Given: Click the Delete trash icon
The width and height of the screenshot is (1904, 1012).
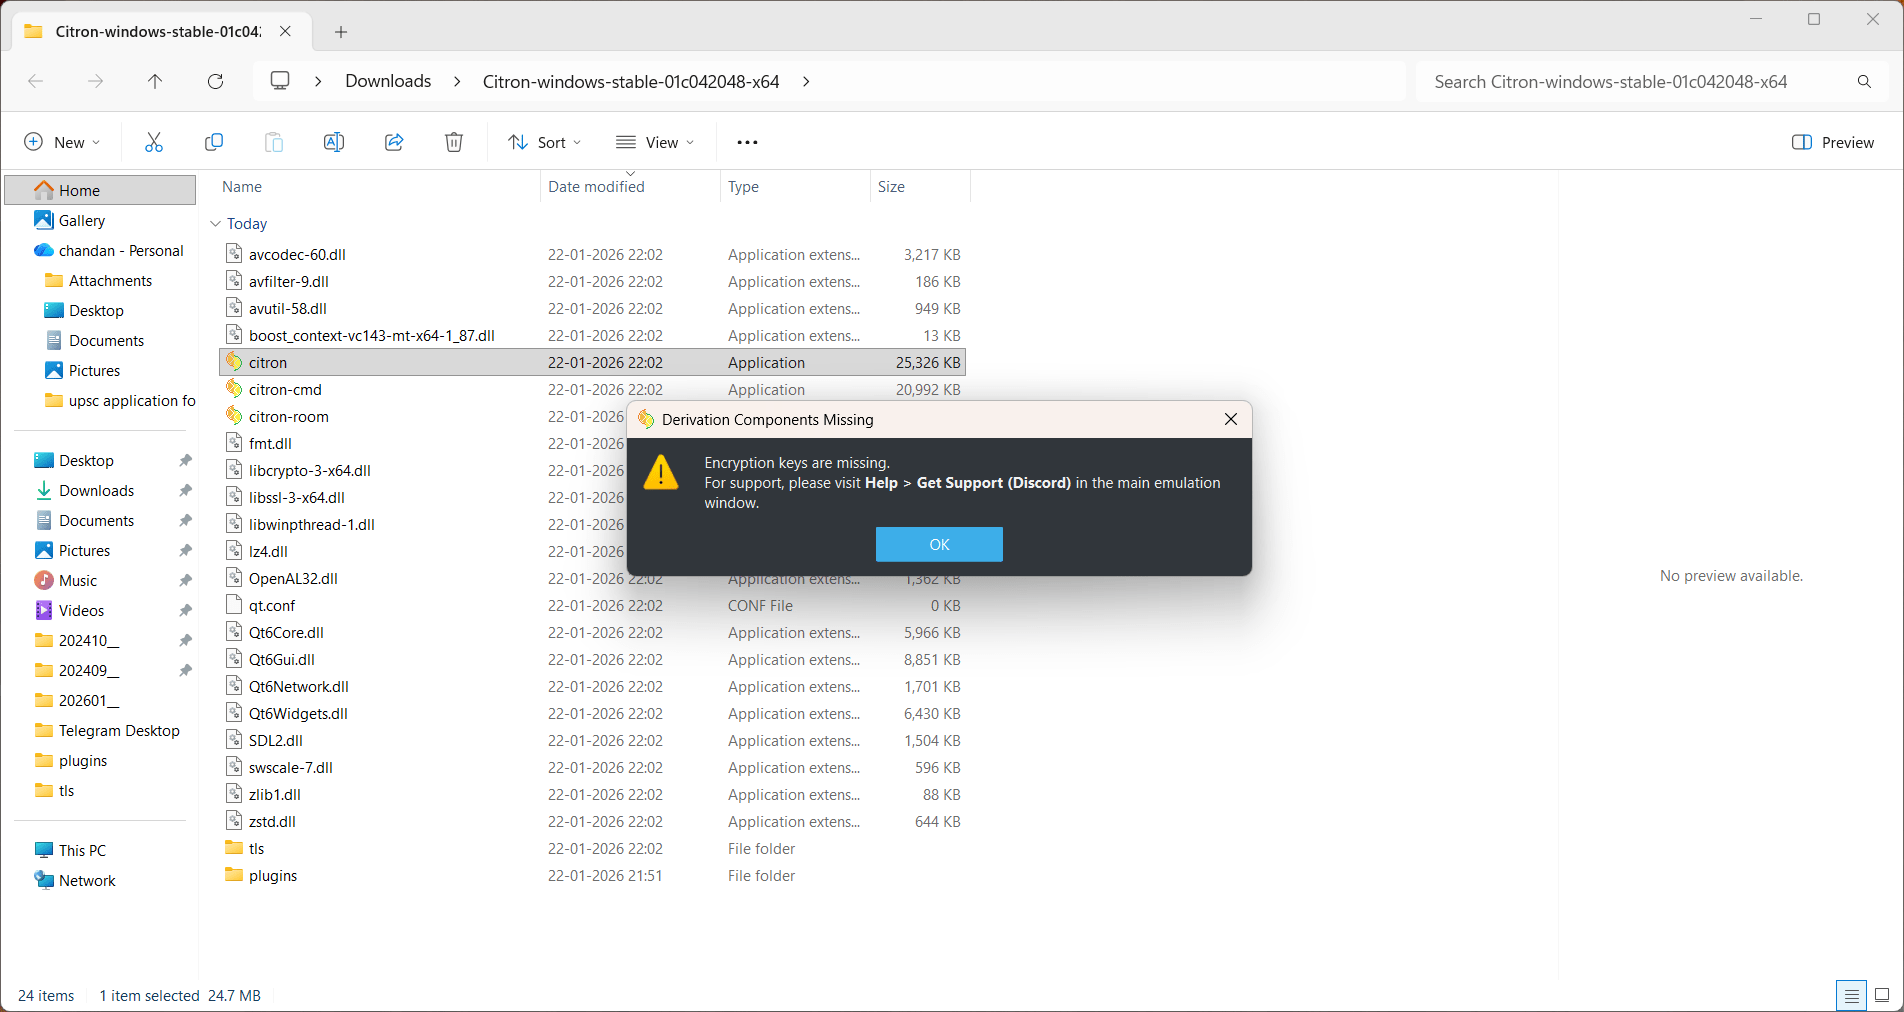Looking at the screenshot, I should pos(454,142).
